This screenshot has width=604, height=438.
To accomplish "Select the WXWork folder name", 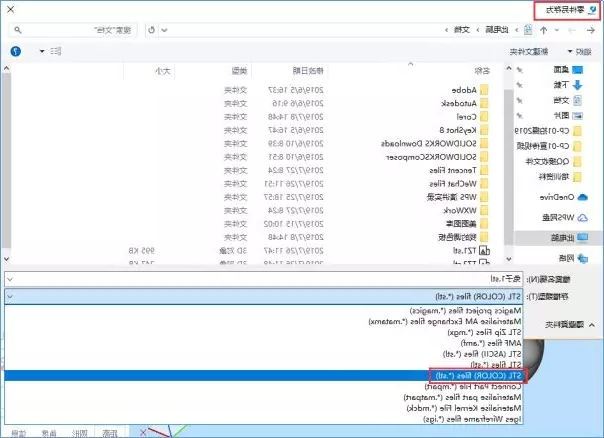I will 460,210.
